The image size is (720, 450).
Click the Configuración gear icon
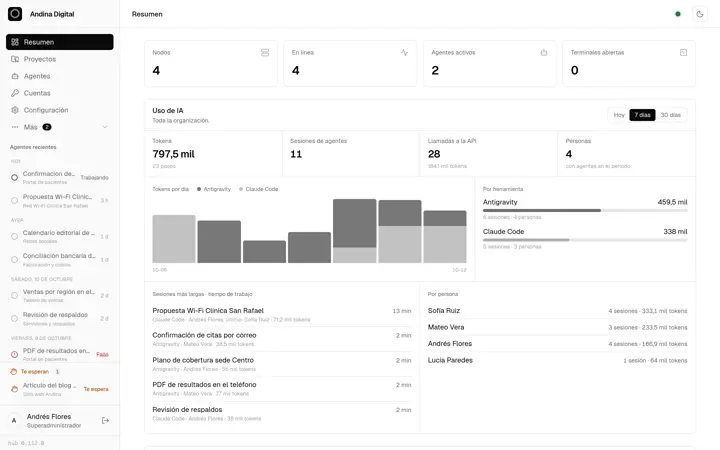[15, 110]
